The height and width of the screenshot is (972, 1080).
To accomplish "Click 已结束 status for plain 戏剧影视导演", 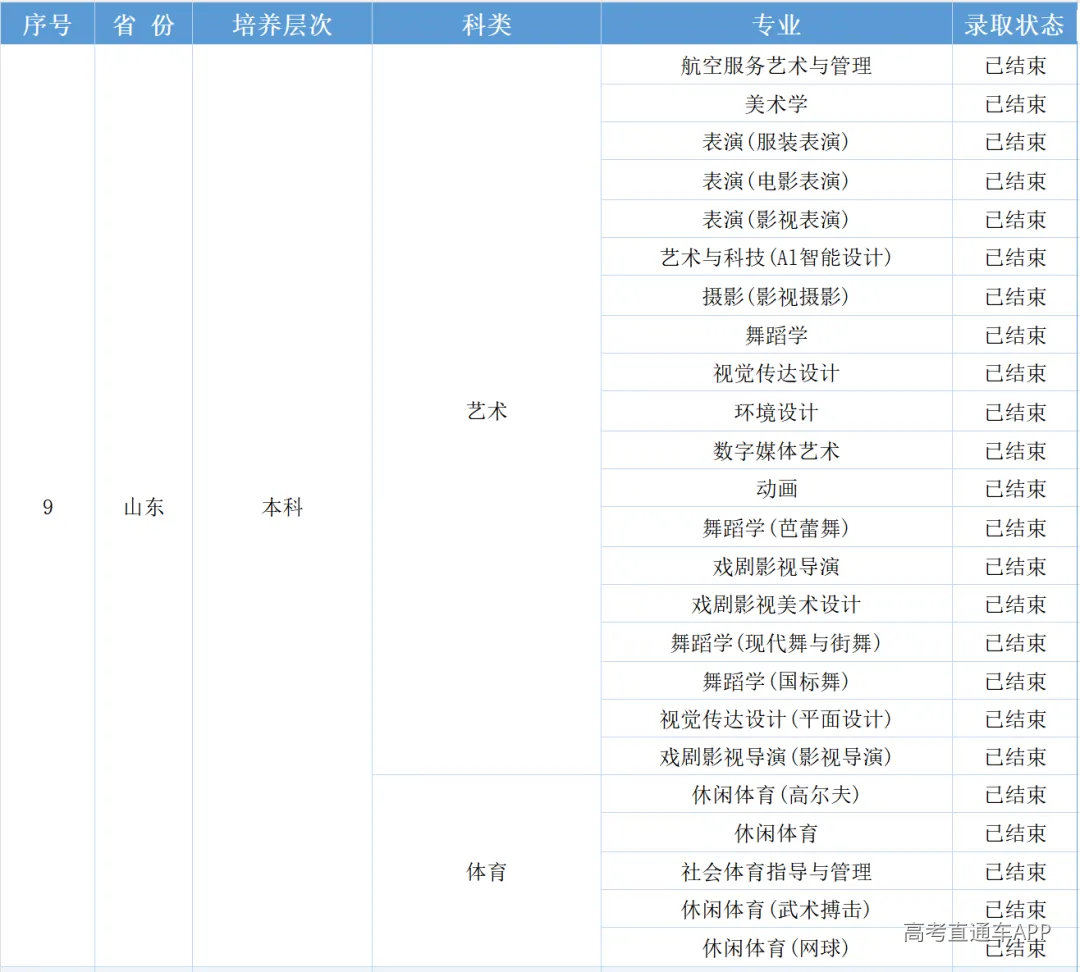I will [1015, 567].
